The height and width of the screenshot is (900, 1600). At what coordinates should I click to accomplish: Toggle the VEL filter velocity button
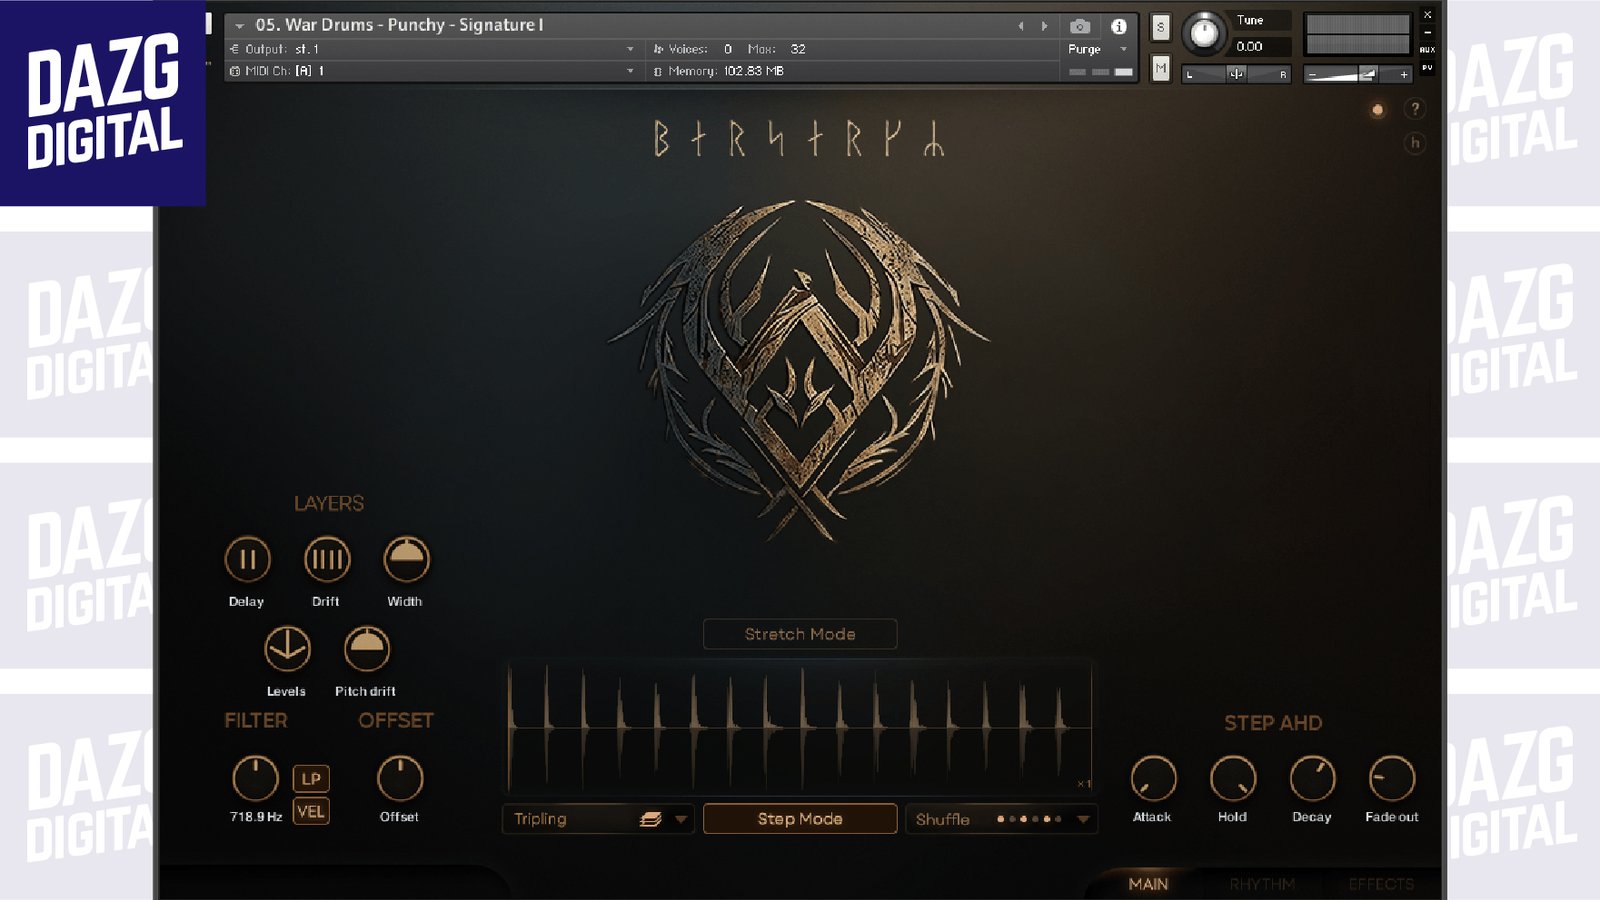tap(311, 811)
